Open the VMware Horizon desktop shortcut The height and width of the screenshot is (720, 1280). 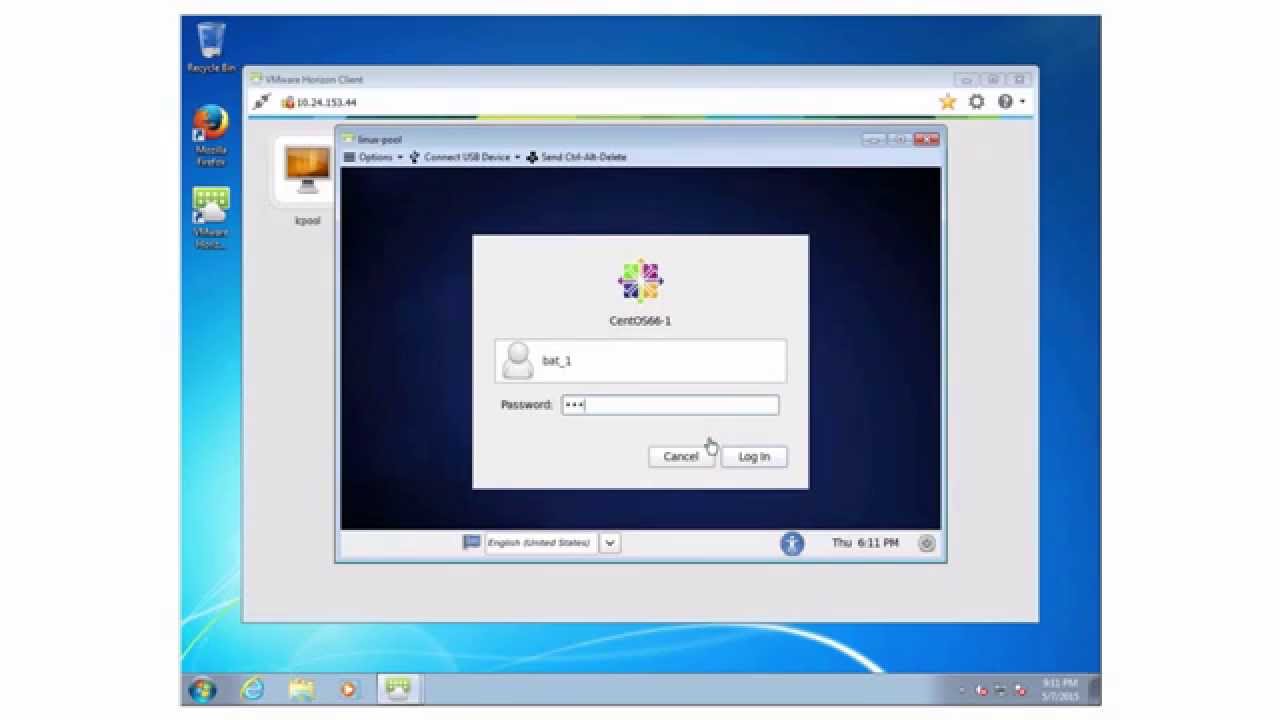(x=211, y=217)
